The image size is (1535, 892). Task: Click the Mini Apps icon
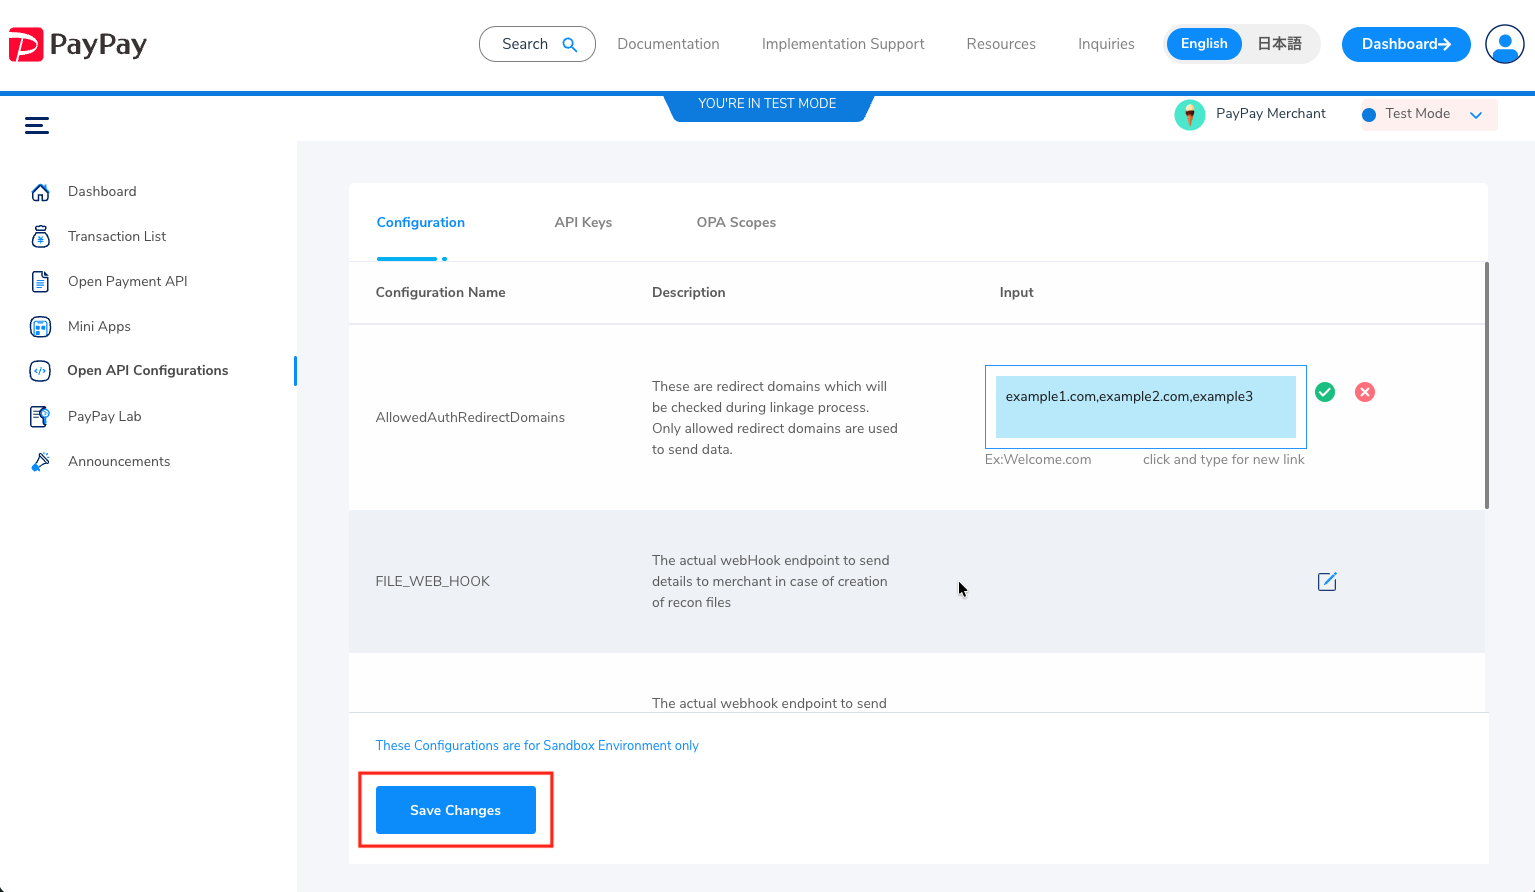point(40,327)
